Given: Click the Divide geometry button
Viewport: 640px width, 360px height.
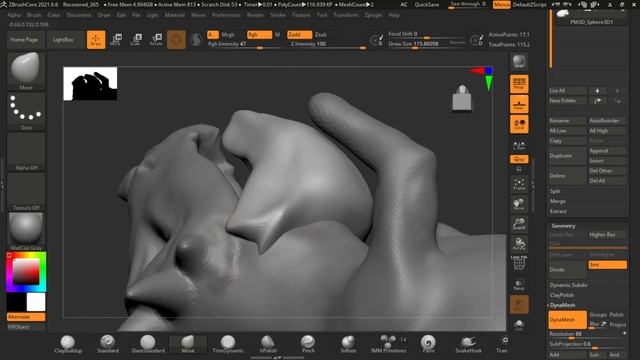Looking at the screenshot, I should pyautogui.click(x=568, y=270).
